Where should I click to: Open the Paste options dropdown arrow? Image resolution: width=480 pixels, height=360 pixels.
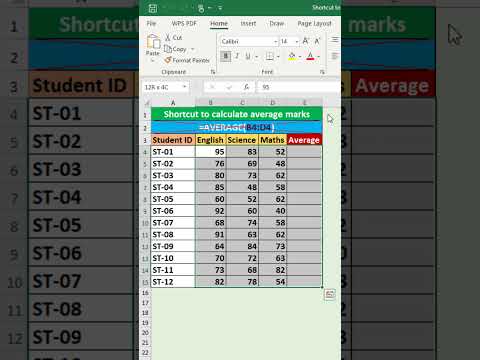153,61
